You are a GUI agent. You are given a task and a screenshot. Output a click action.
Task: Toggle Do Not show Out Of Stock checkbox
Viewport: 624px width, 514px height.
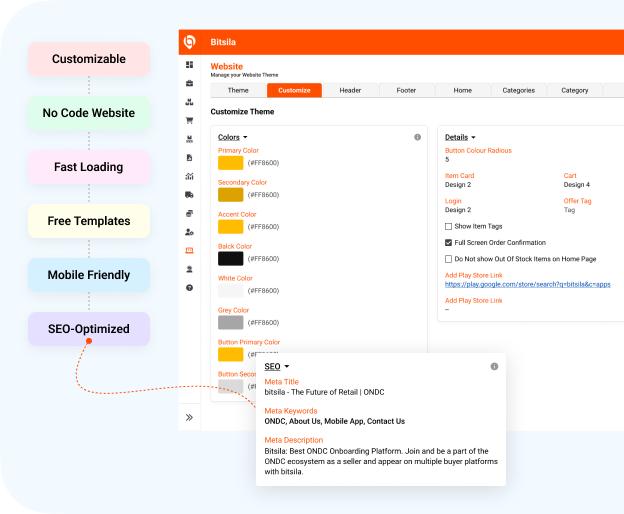coord(448,259)
